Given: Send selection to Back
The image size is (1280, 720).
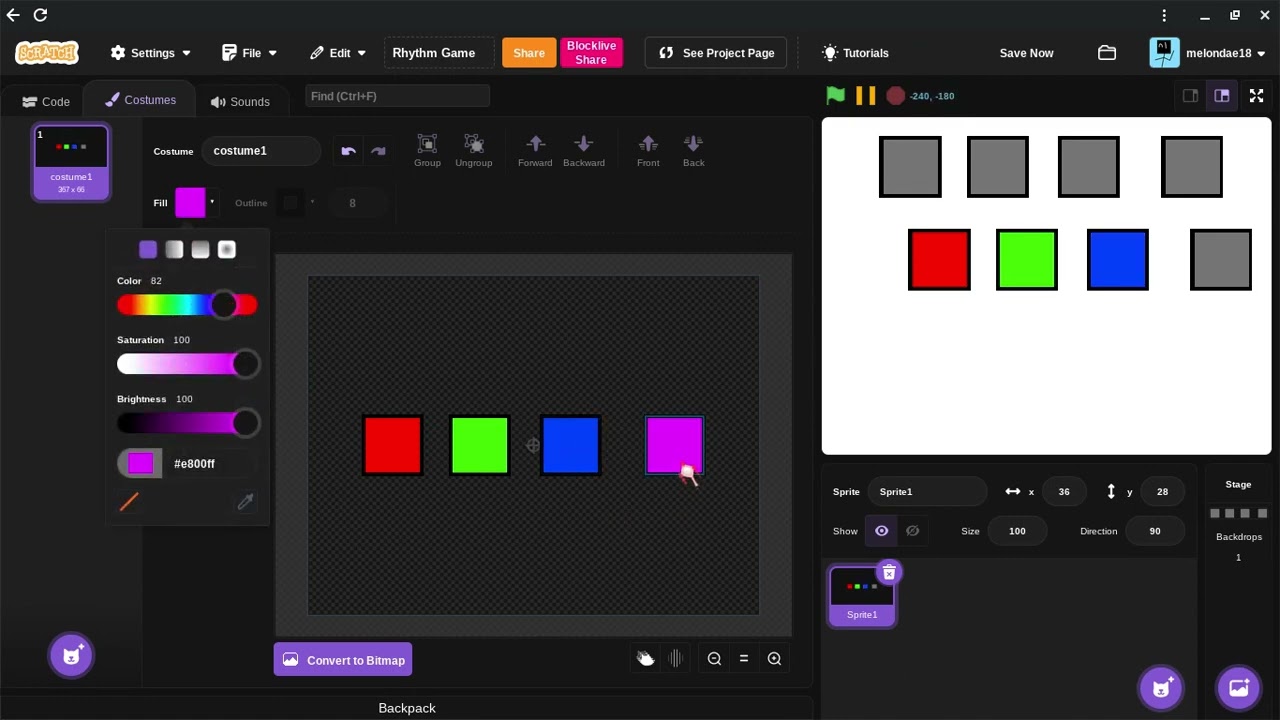Looking at the screenshot, I should coord(693,151).
